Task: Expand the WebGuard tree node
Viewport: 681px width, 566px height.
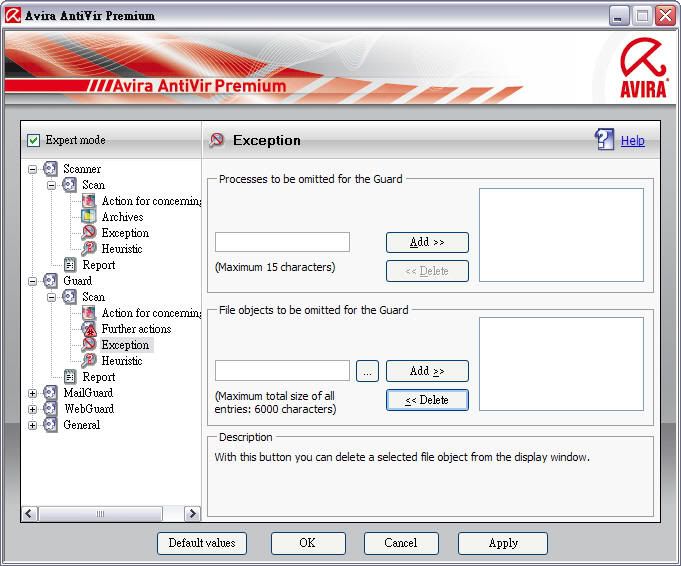Action: (33, 409)
